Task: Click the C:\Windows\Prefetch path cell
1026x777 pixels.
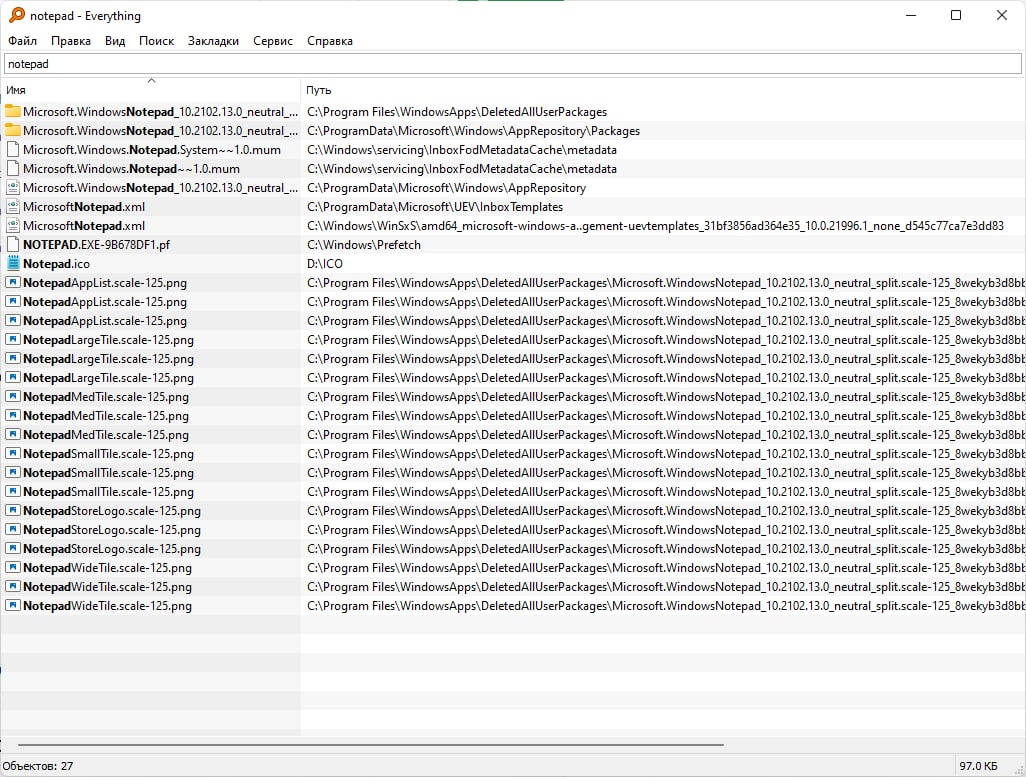Action: [364, 245]
